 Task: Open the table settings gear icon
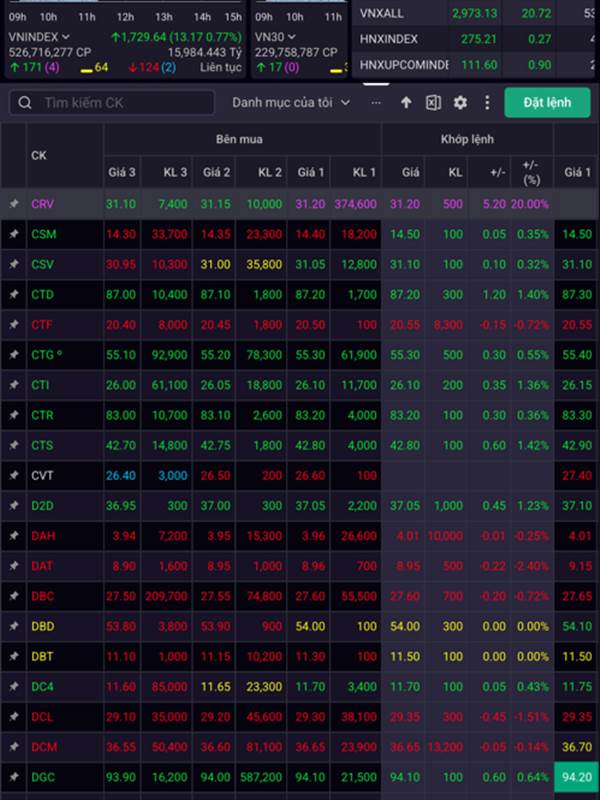460,103
